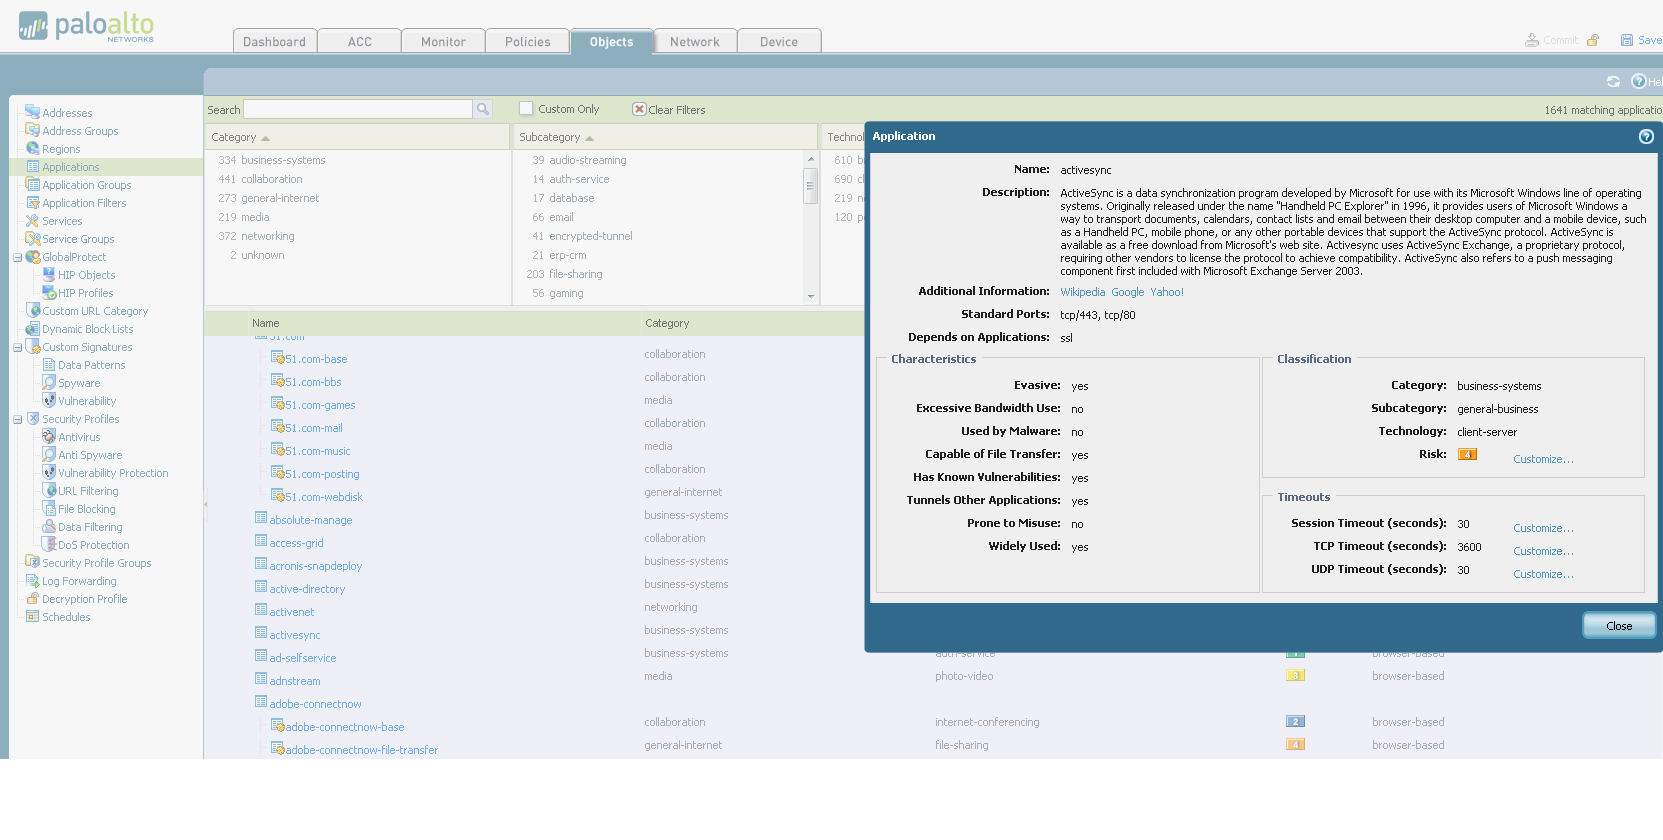Enable the Custom Only checkbox
This screenshot has width=1663, height=840.
pyautogui.click(x=526, y=108)
